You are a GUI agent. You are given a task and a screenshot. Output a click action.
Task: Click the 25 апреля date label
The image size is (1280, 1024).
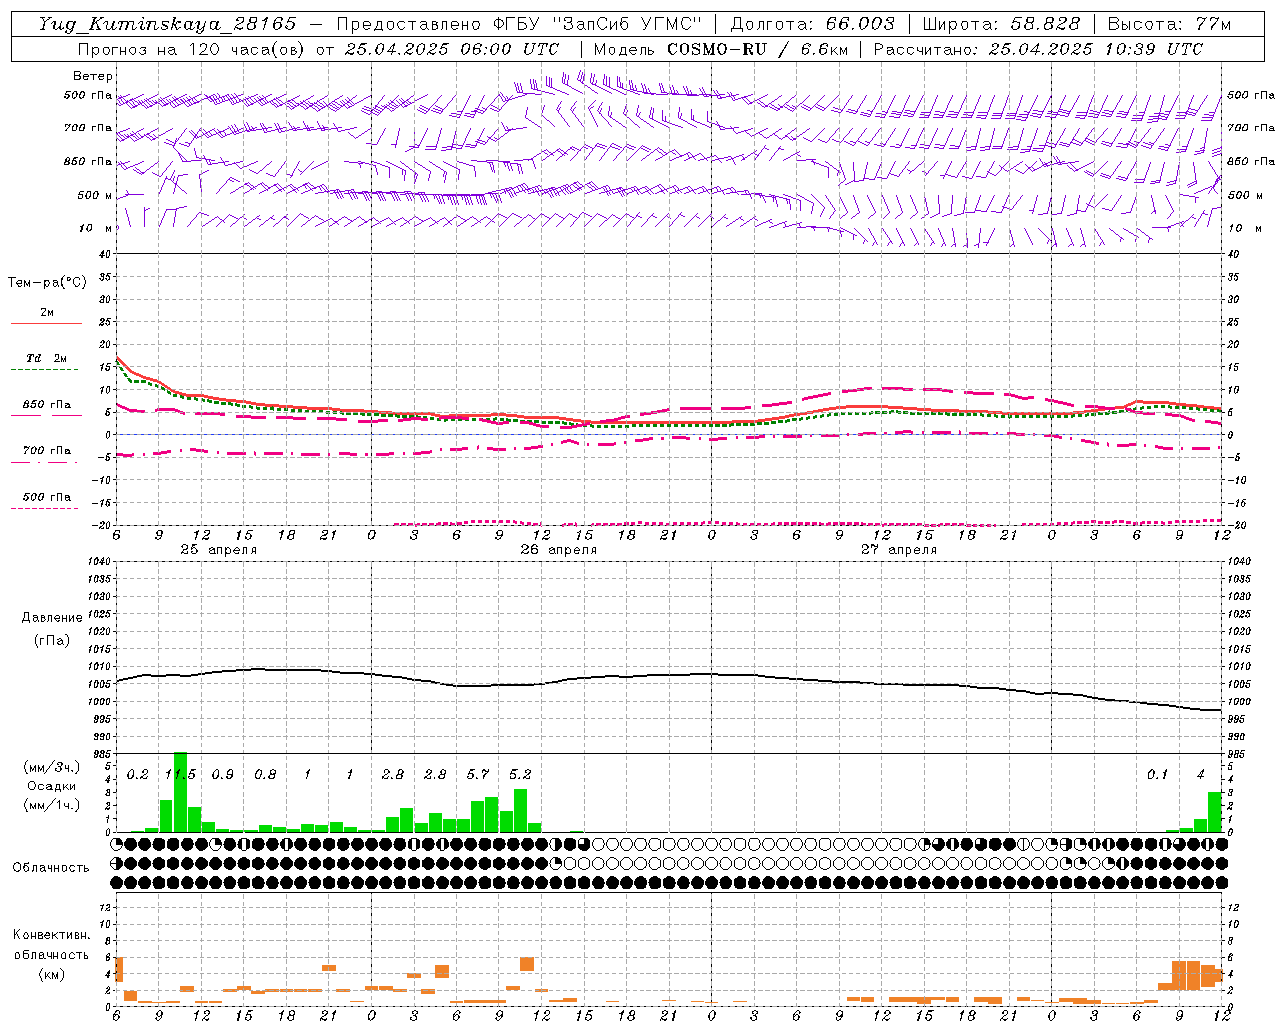click(218, 550)
